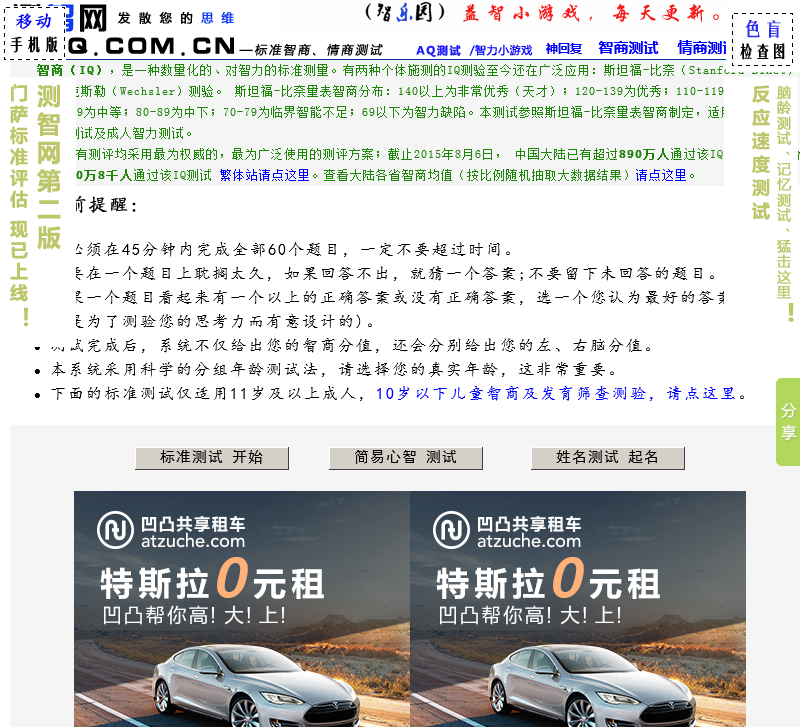The width and height of the screenshot is (800, 727).
Task: Click the 简易心智 测试 button
Action: tap(406, 458)
